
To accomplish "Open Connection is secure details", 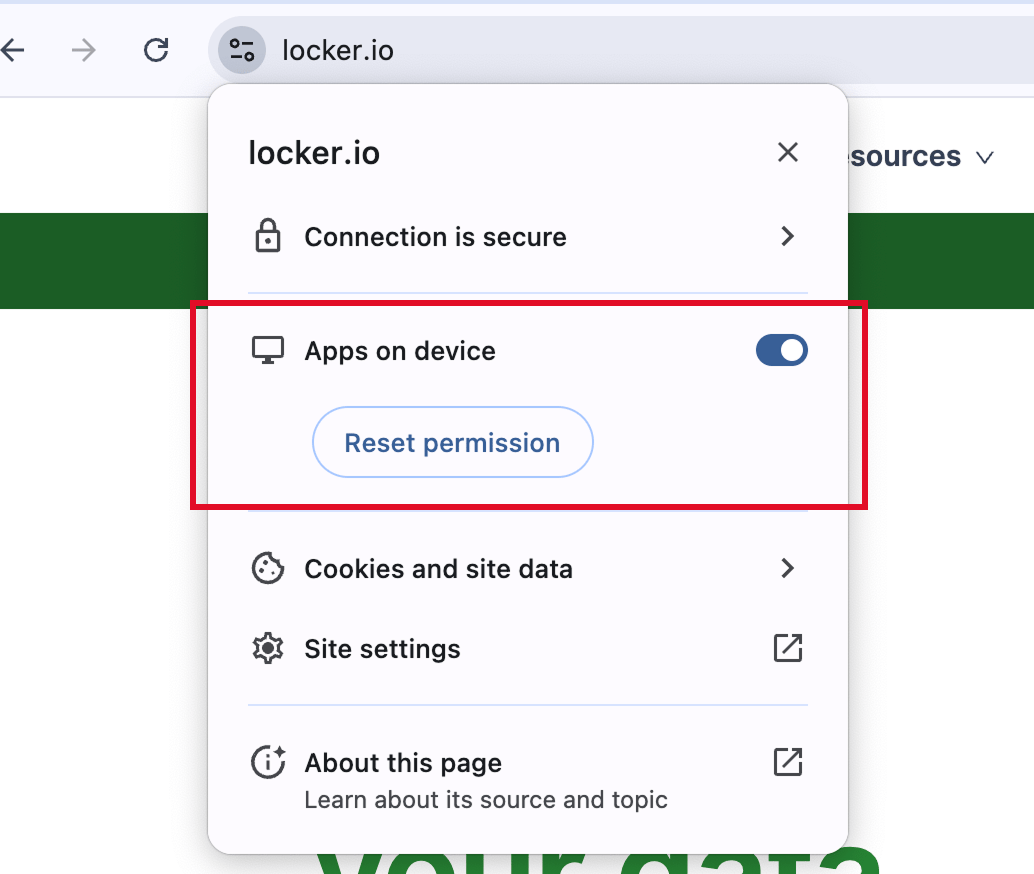I will (x=528, y=237).
